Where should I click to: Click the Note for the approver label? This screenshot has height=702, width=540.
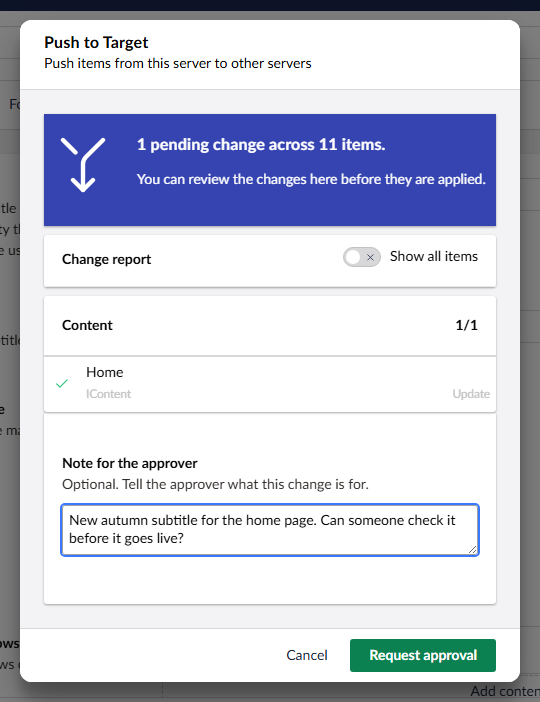130,463
